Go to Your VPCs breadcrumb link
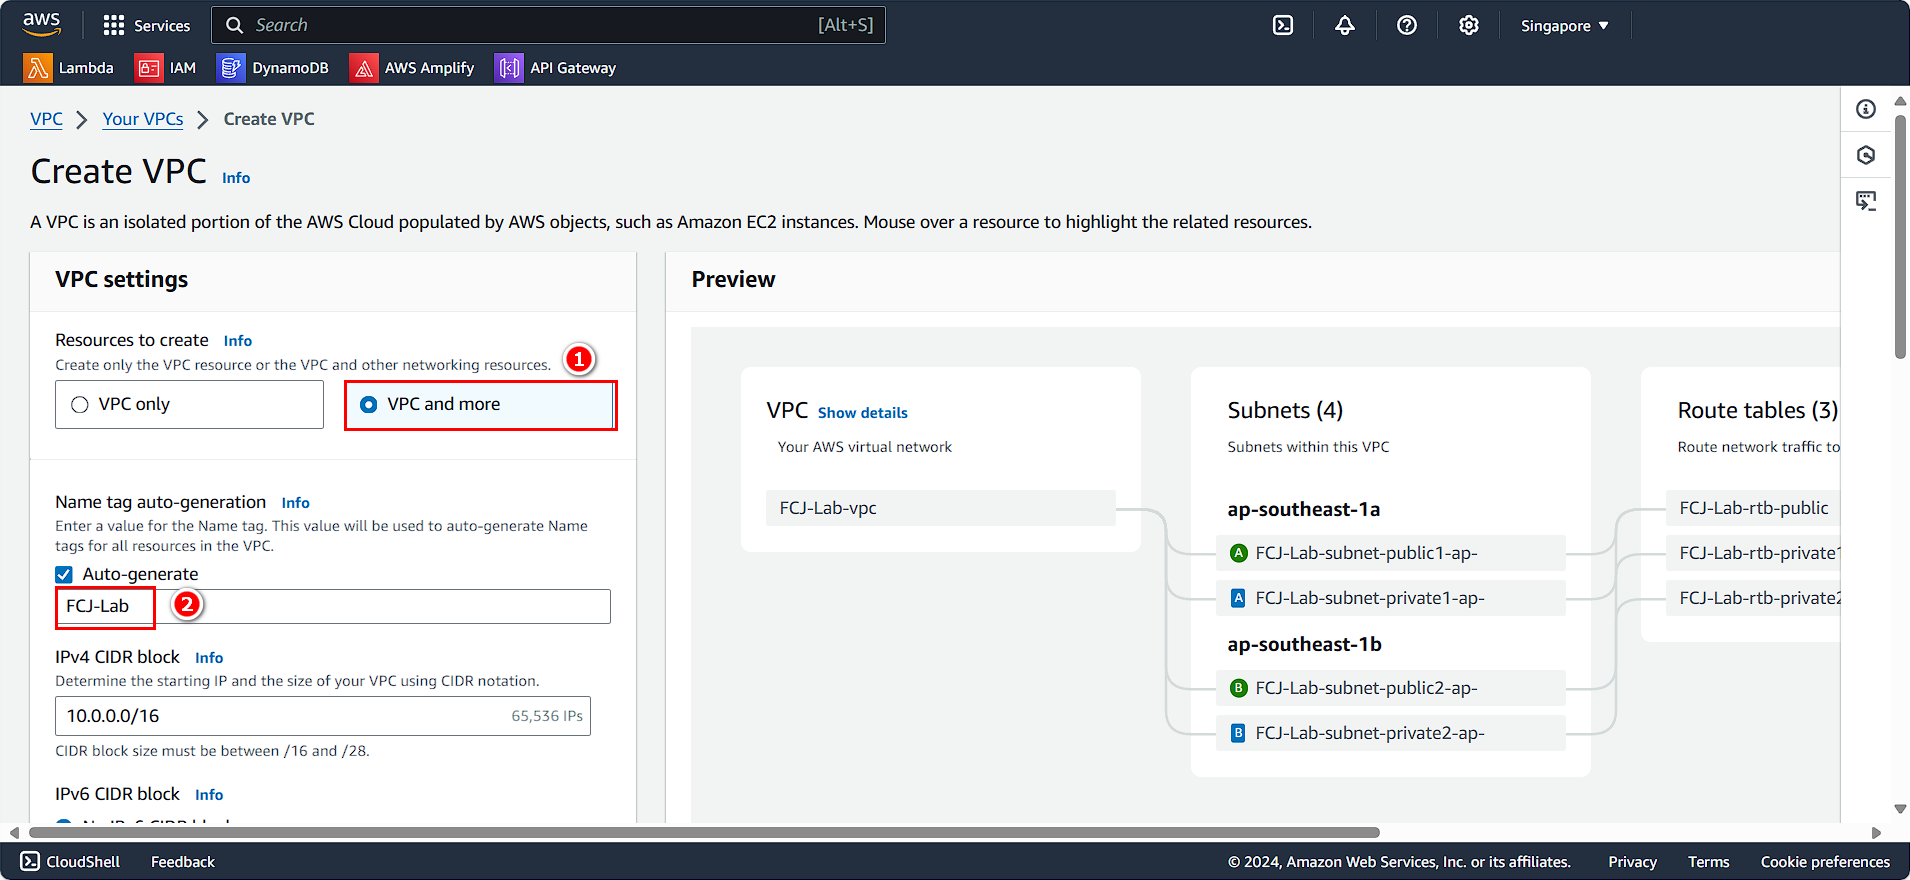The width and height of the screenshot is (1910, 880). click(x=143, y=119)
